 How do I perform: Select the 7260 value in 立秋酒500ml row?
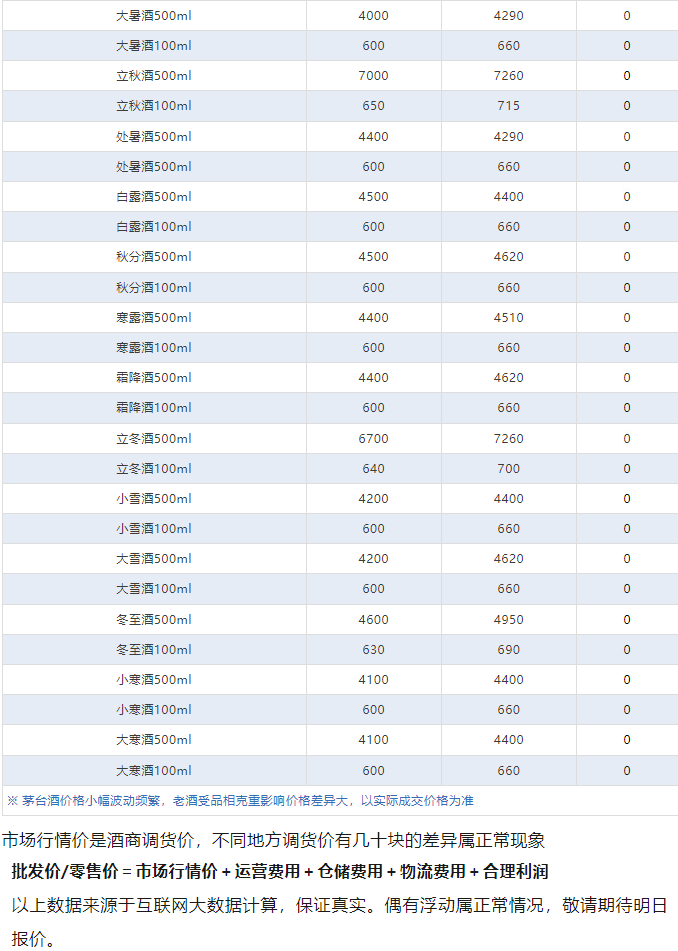coord(509,76)
